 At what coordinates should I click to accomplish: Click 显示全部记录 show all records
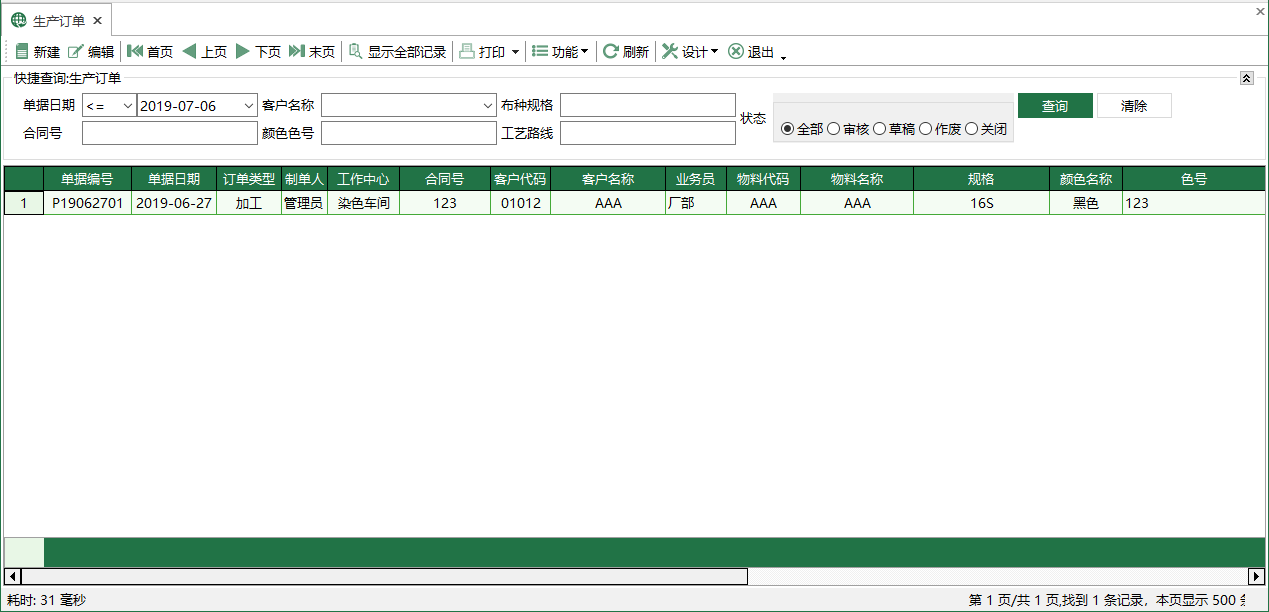tap(397, 52)
